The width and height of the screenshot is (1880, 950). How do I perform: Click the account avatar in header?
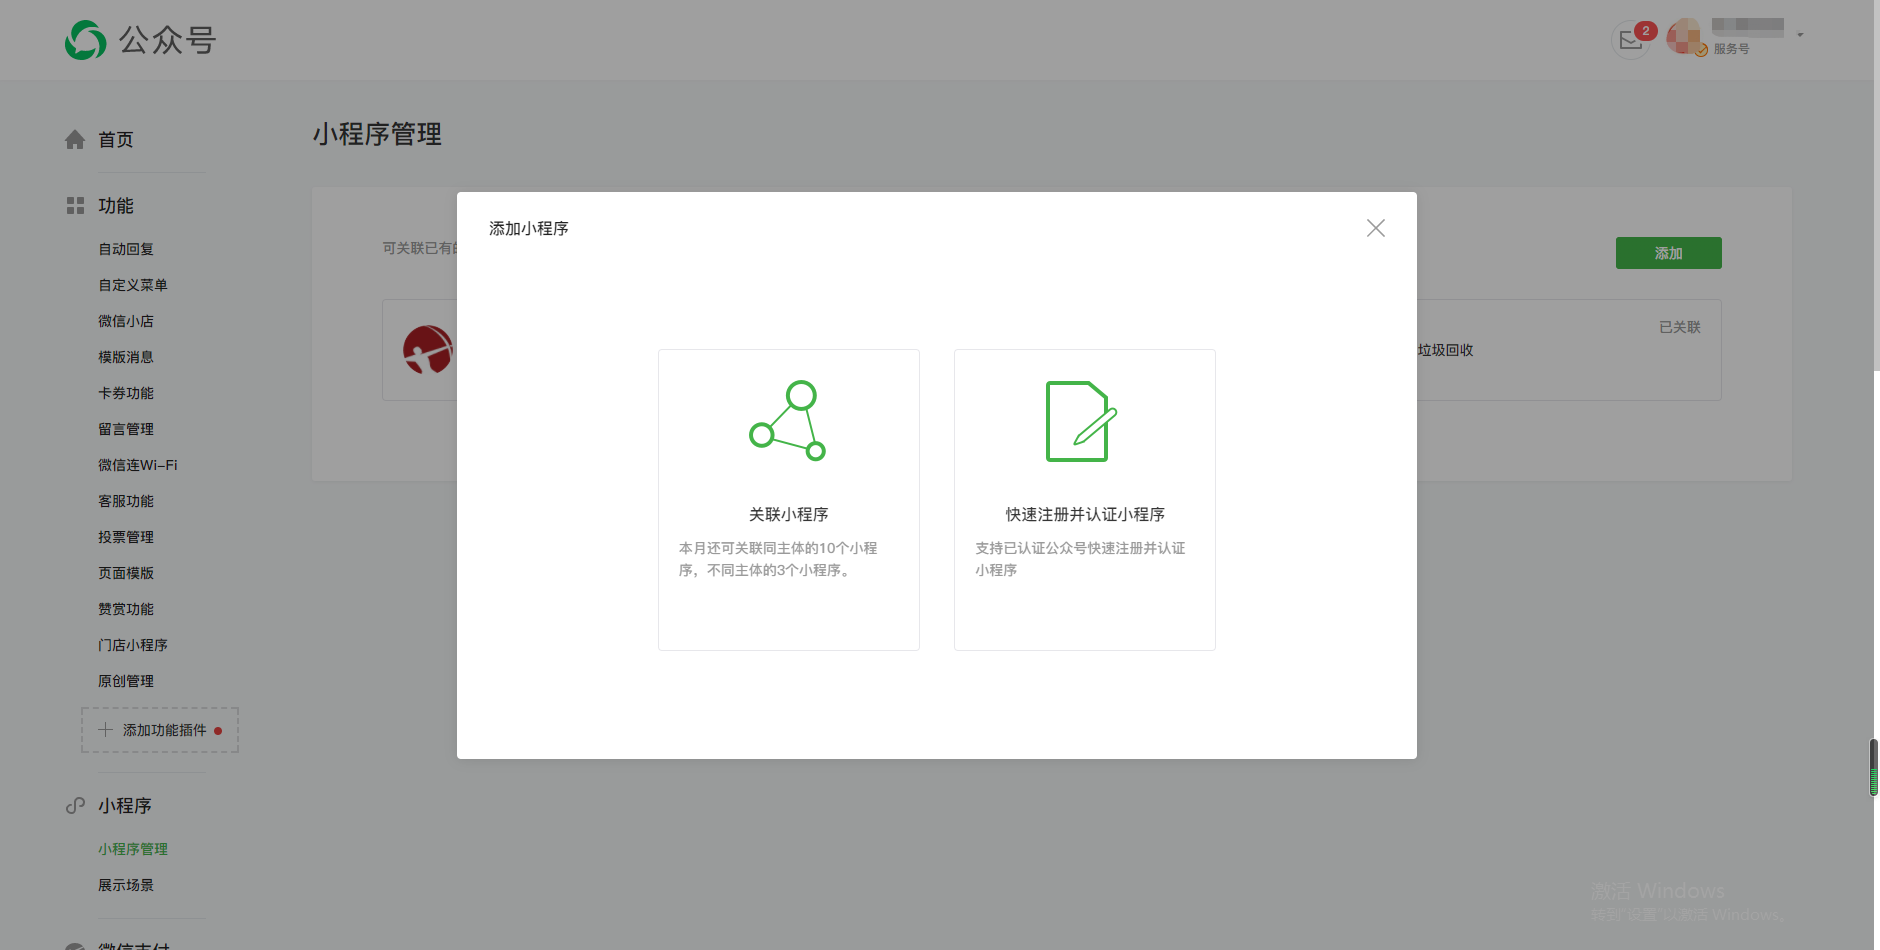[1685, 37]
